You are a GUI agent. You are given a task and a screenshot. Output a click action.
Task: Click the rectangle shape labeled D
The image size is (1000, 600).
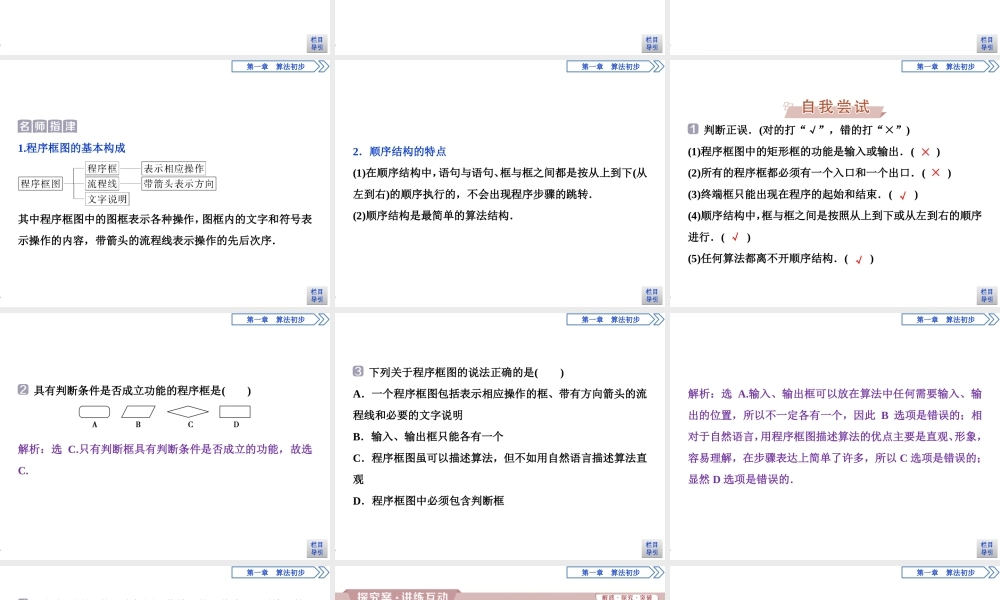(235, 412)
